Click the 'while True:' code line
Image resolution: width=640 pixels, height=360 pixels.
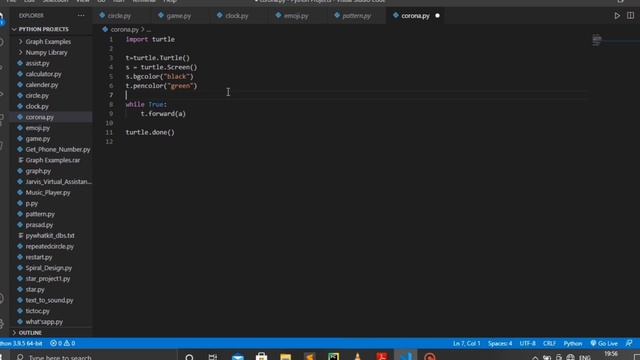[x=146, y=104]
